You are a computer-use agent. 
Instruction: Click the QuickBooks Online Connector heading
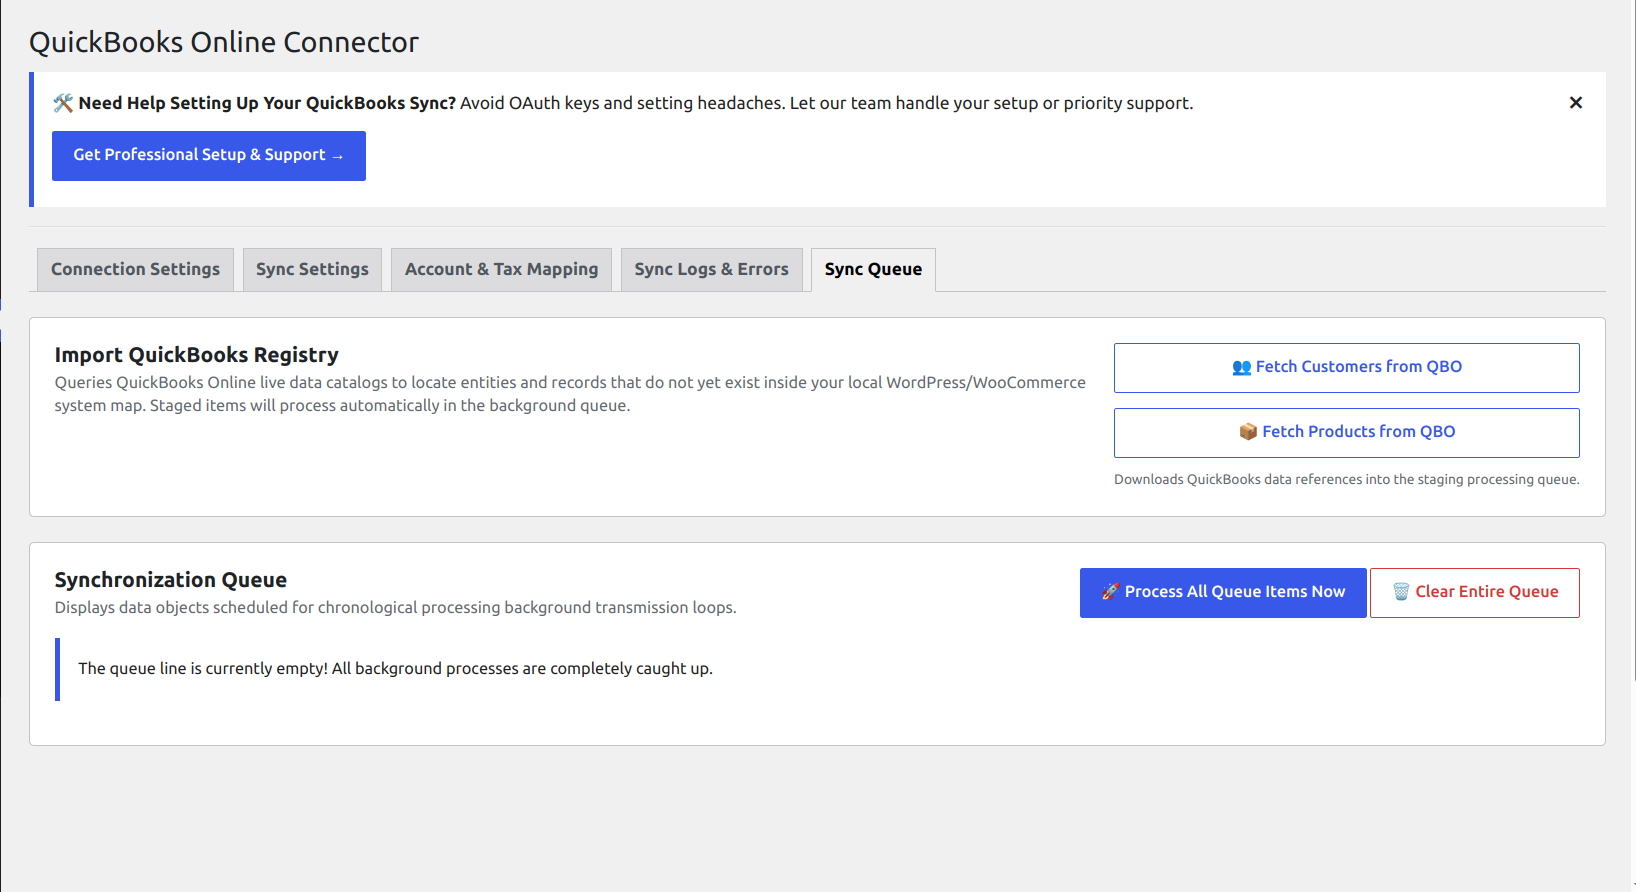(224, 42)
